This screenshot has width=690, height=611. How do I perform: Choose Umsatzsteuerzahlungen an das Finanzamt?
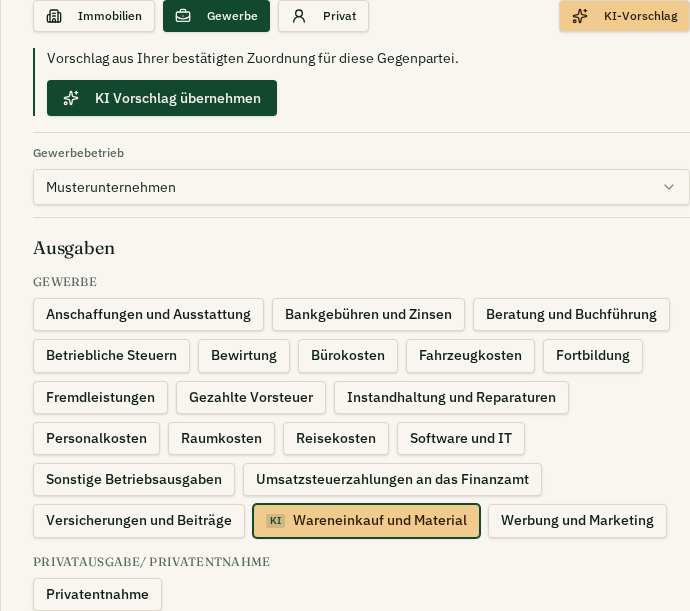(x=392, y=479)
